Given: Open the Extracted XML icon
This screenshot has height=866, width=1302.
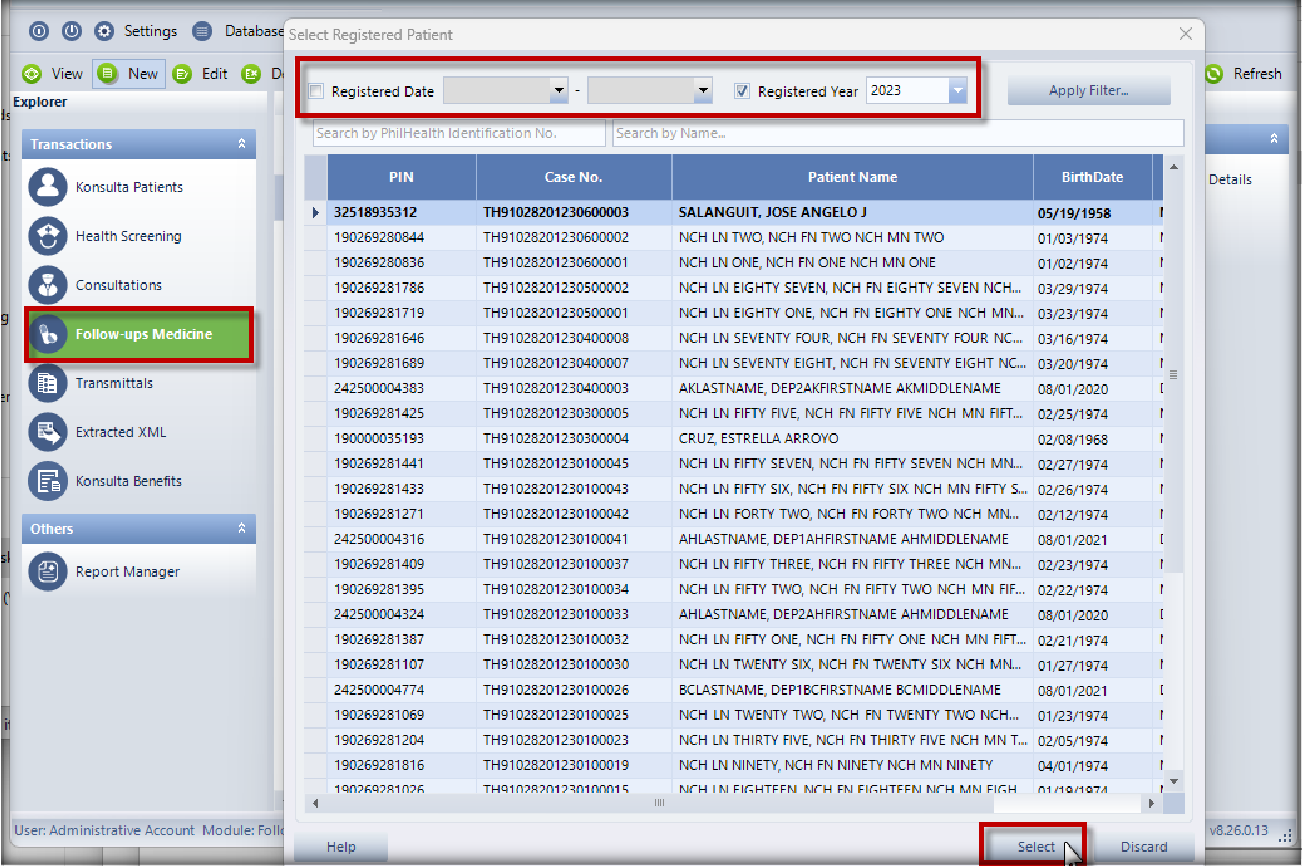Looking at the screenshot, I should pos(47,432).
